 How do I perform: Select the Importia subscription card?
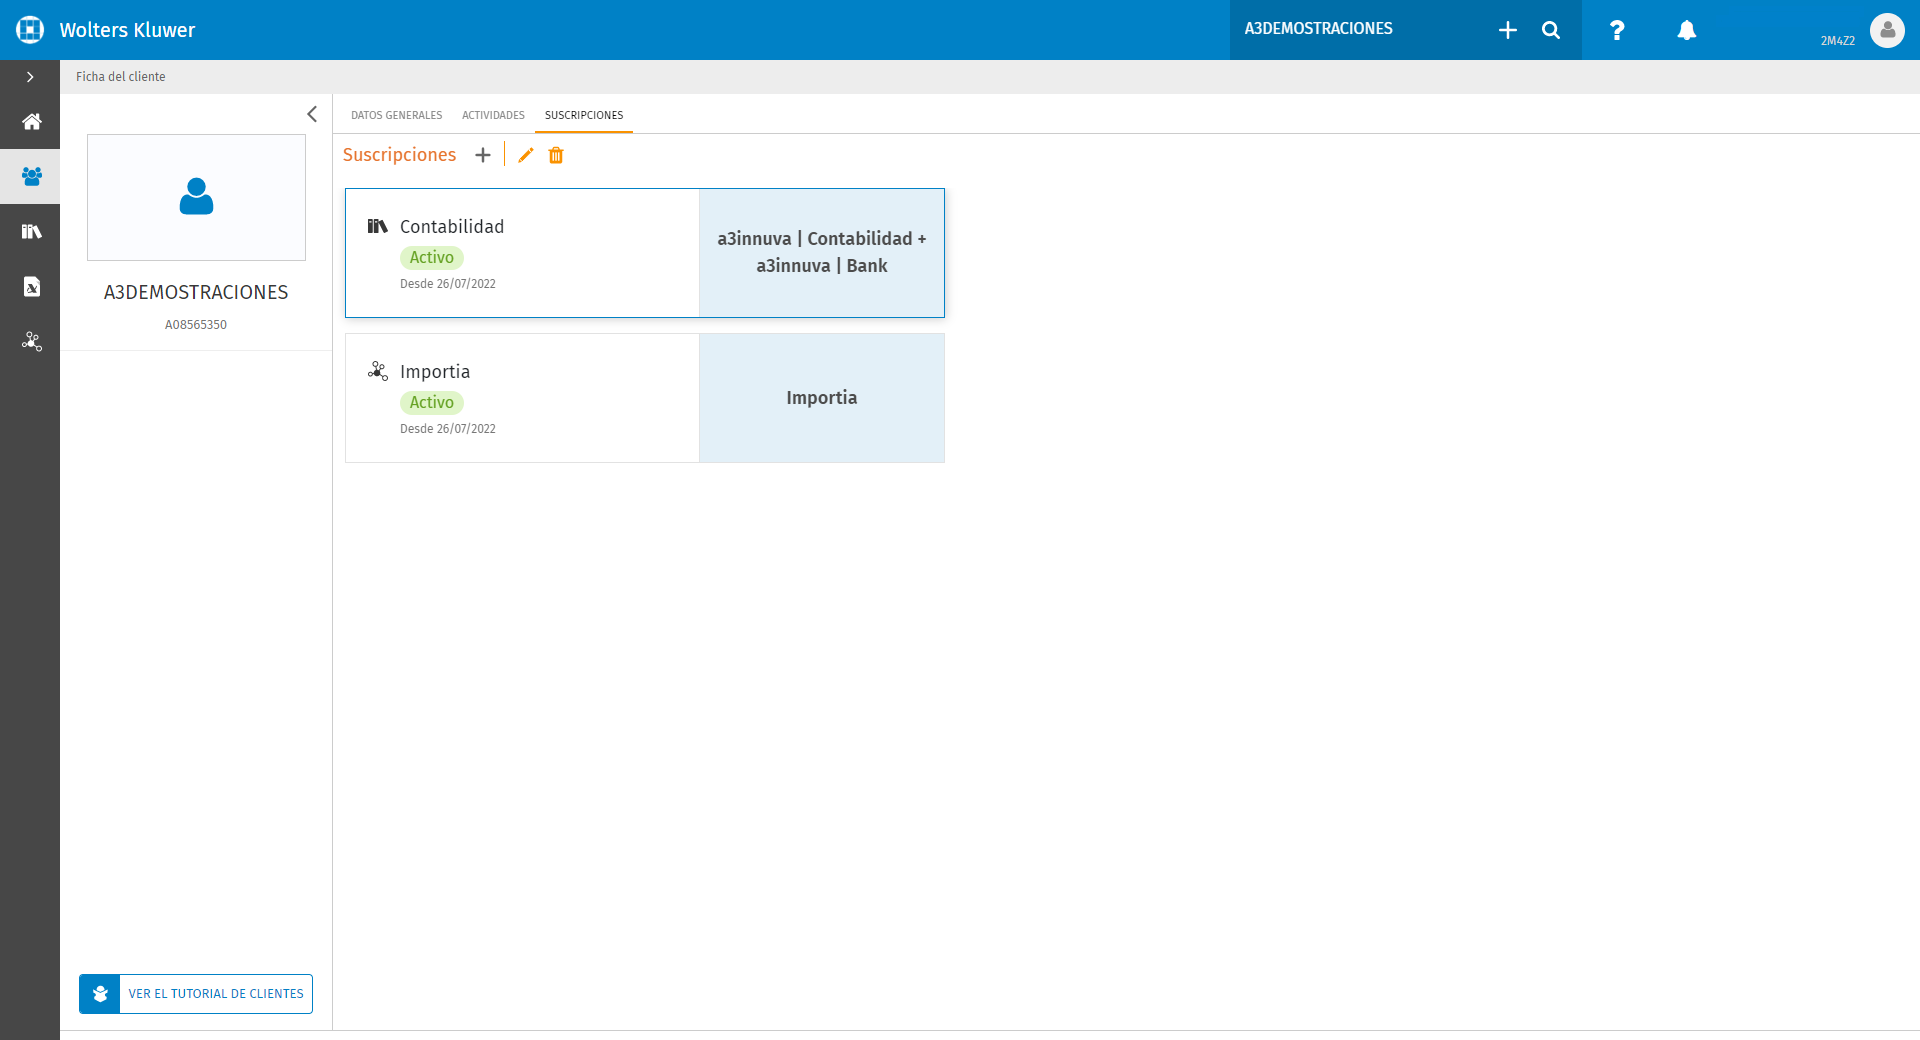click(x=645, y=398)
